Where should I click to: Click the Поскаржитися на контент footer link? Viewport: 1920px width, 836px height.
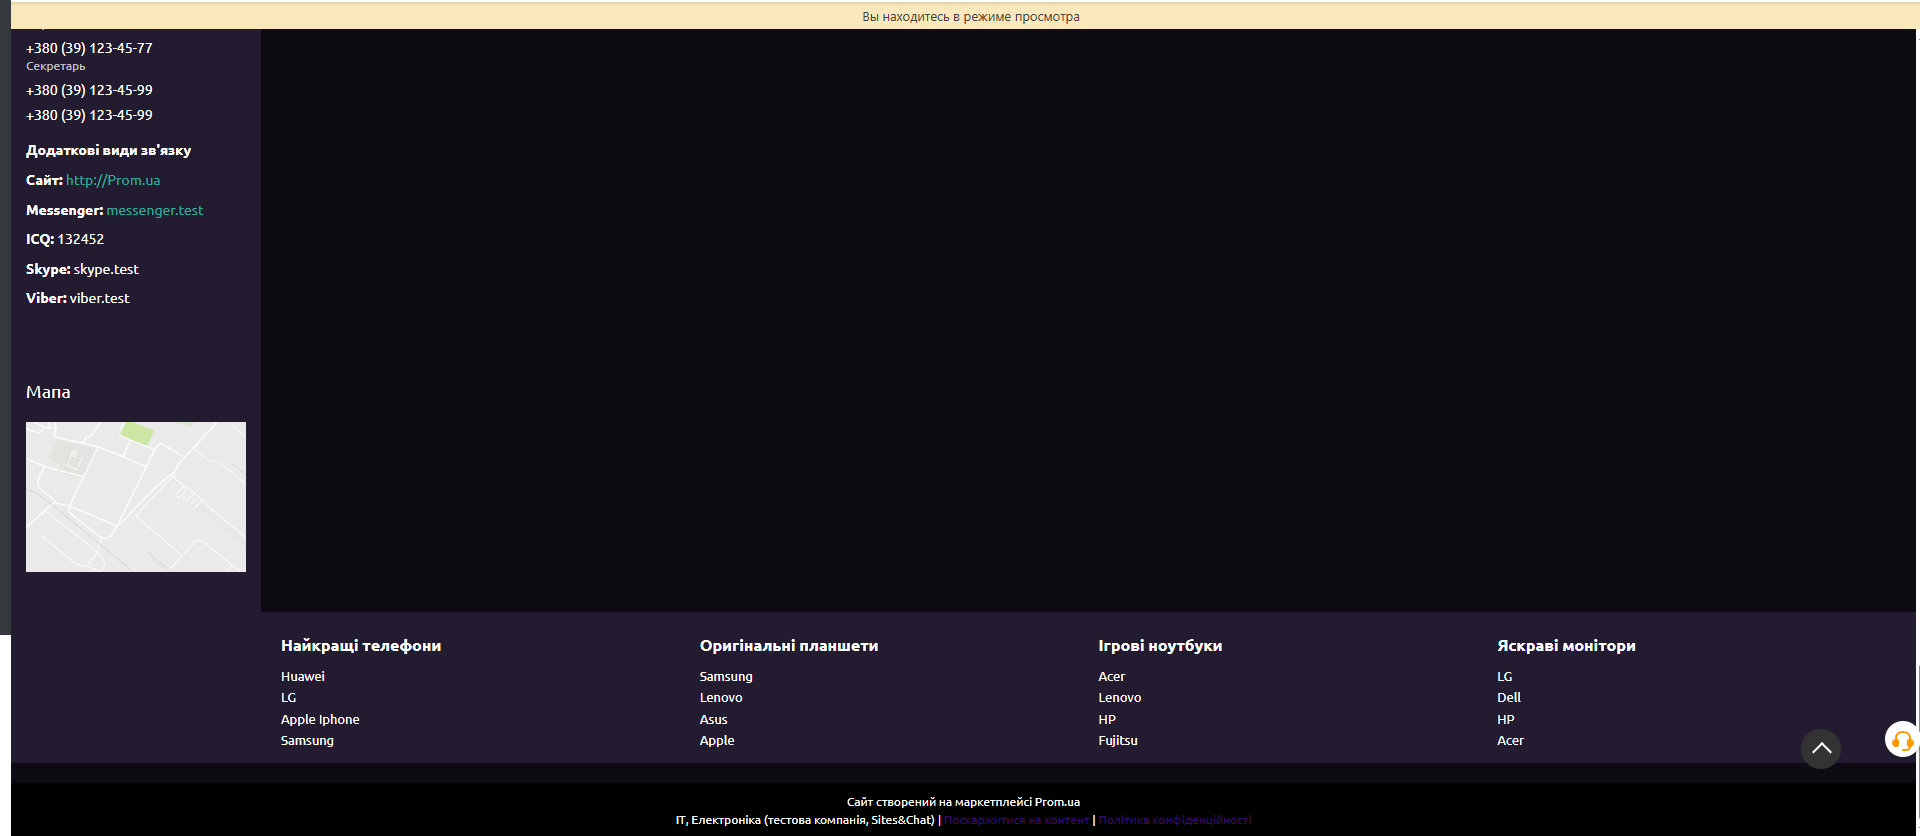click(x=1016, y=820)
